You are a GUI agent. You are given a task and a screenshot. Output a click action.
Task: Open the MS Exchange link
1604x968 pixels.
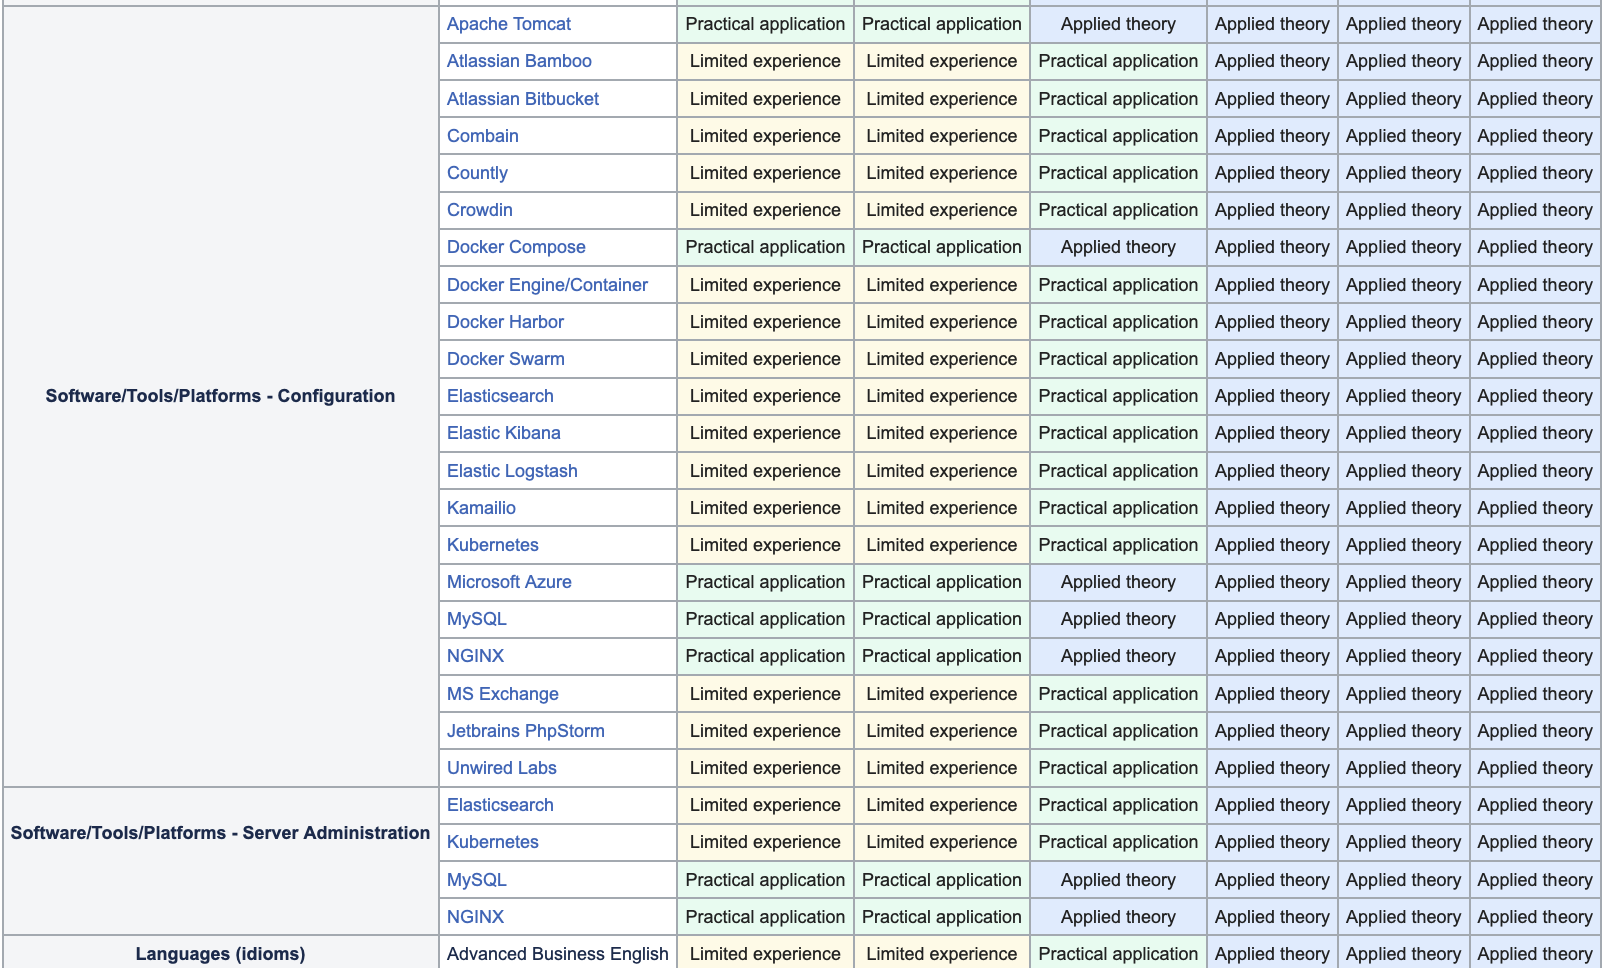point(502,694)
